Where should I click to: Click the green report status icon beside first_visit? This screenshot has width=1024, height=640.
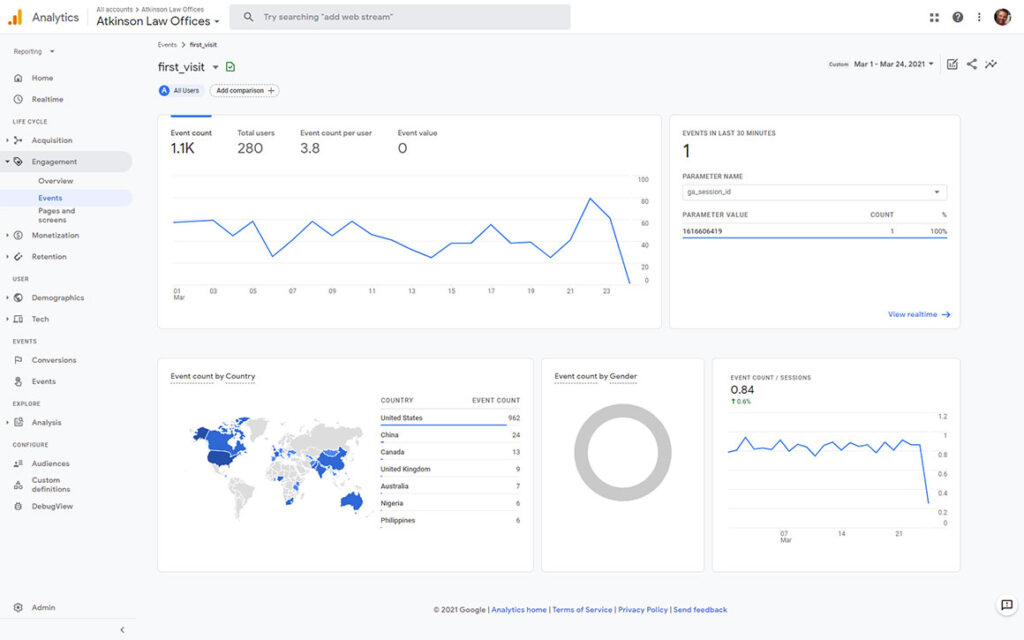(x=231, y=67)
